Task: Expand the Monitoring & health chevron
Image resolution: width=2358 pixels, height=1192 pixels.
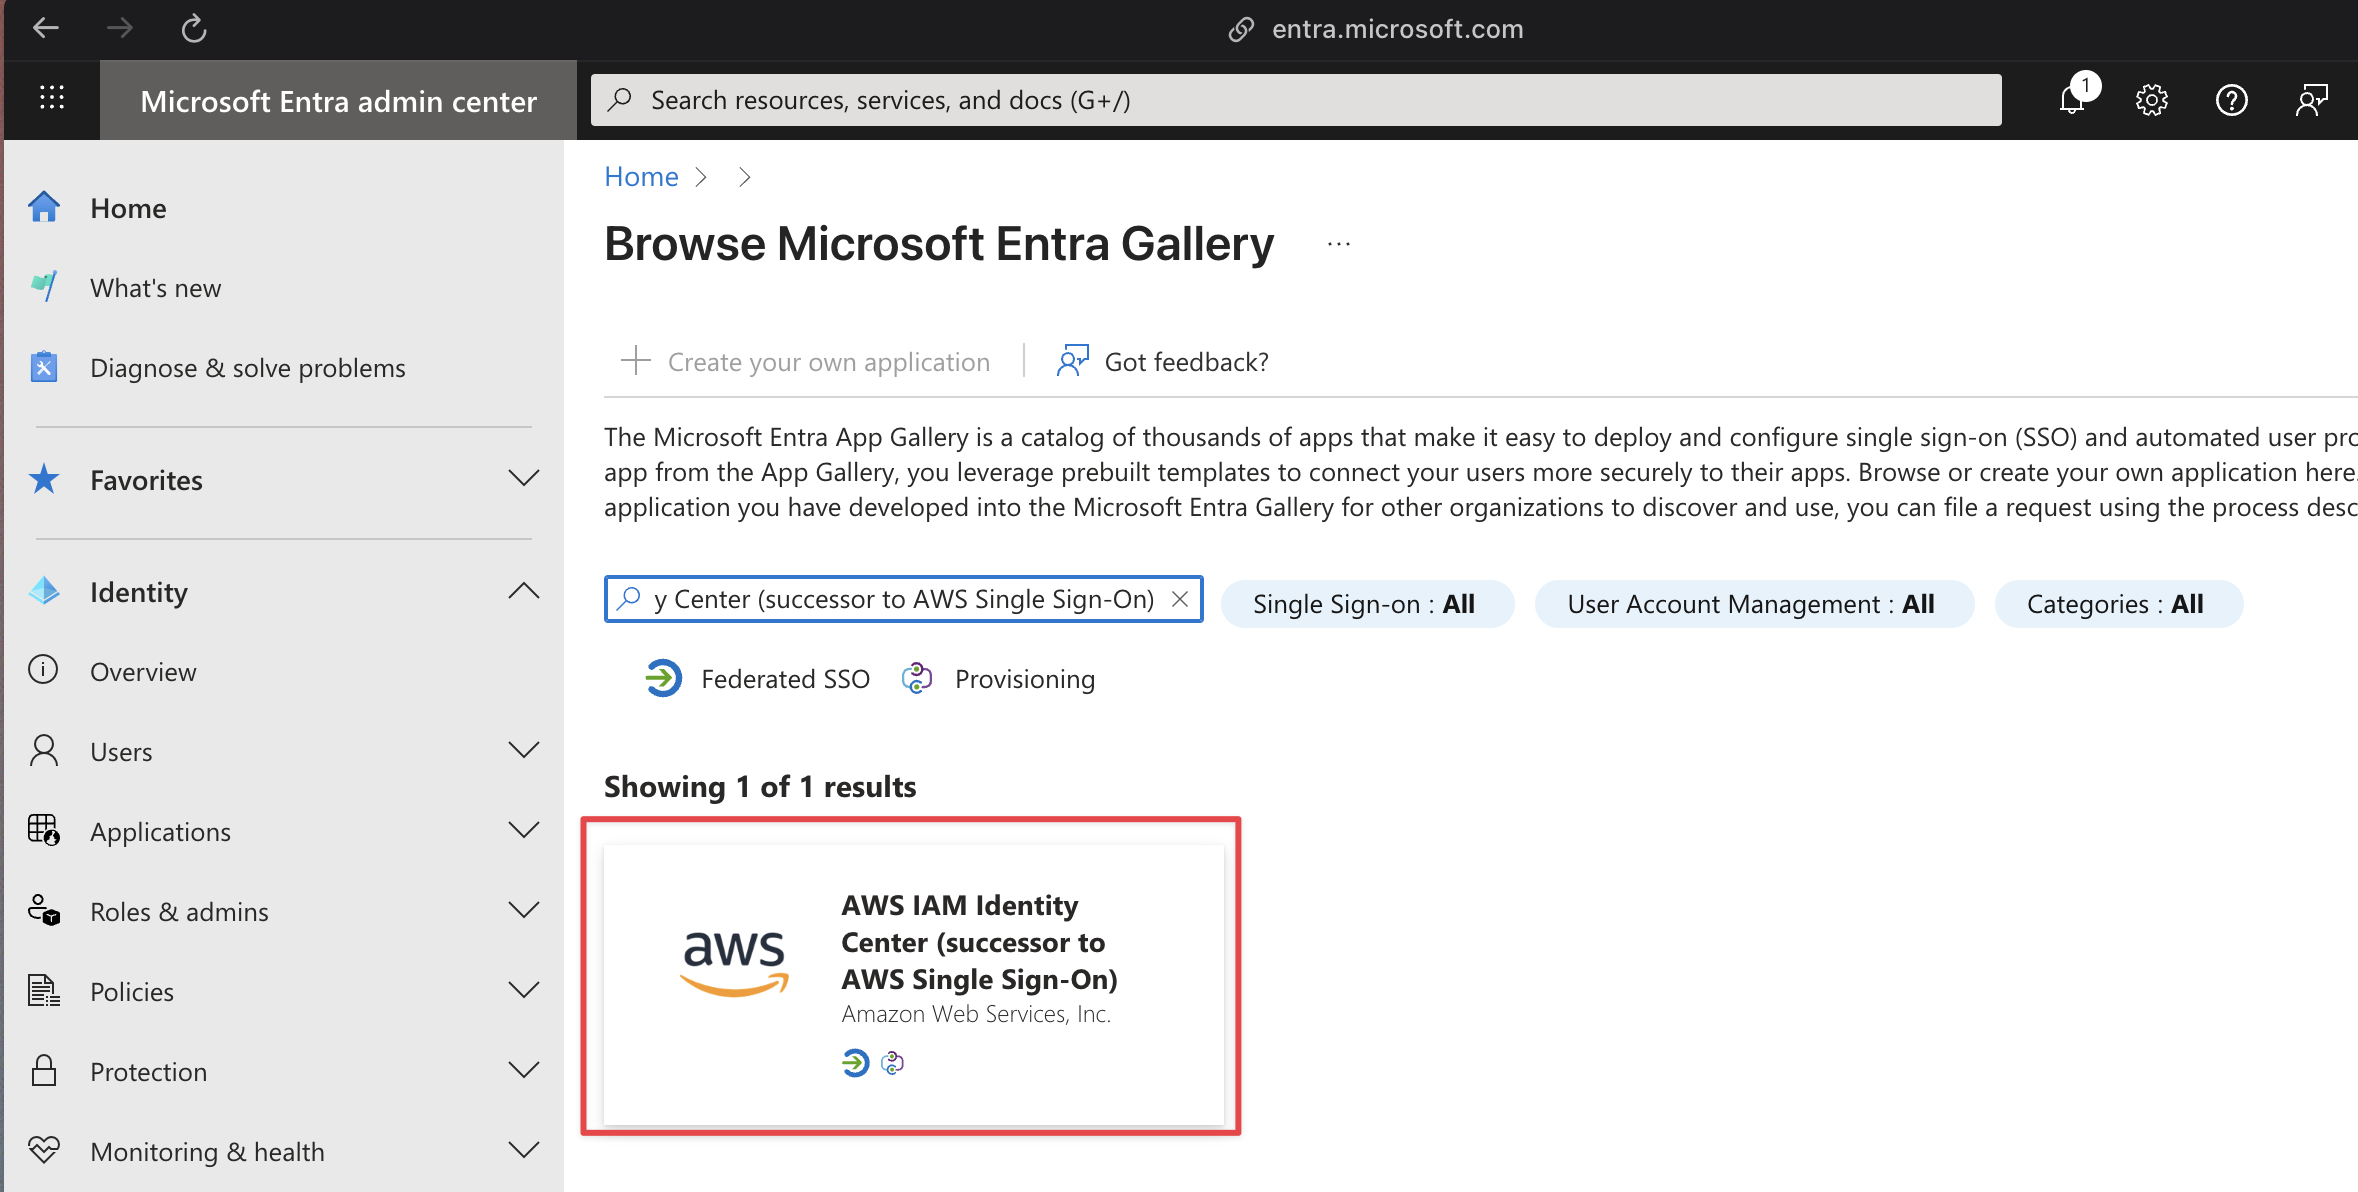Action: (524, 1150)
